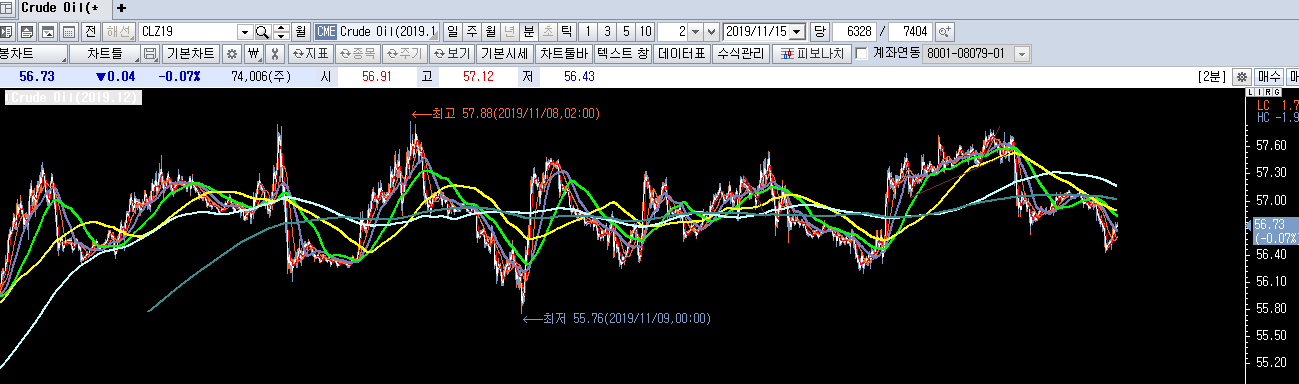
Task: Add a new tab with plus icon
Action: (121, 8)
